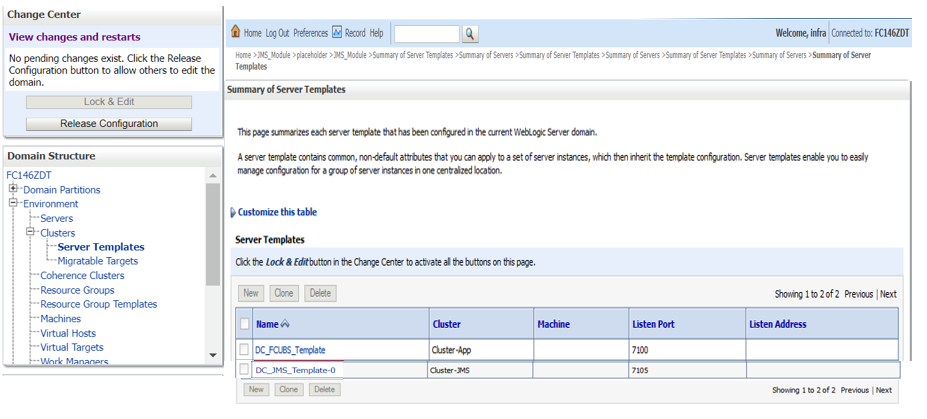927x419 pixels.
Task: Click the bottom New button
Action: (x=256, y=389)
